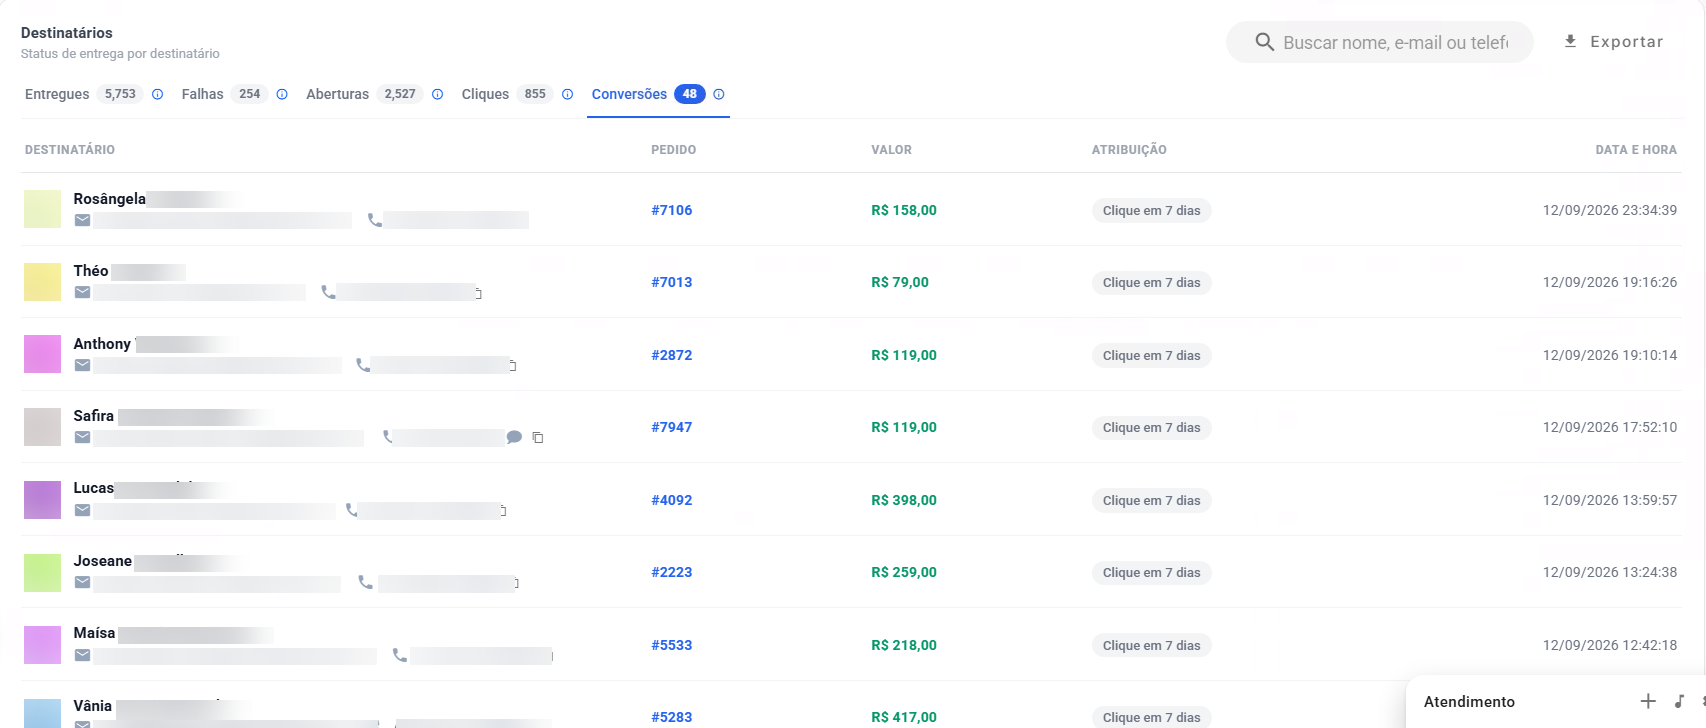Click the Destinatário column header

tap(70, 150)
